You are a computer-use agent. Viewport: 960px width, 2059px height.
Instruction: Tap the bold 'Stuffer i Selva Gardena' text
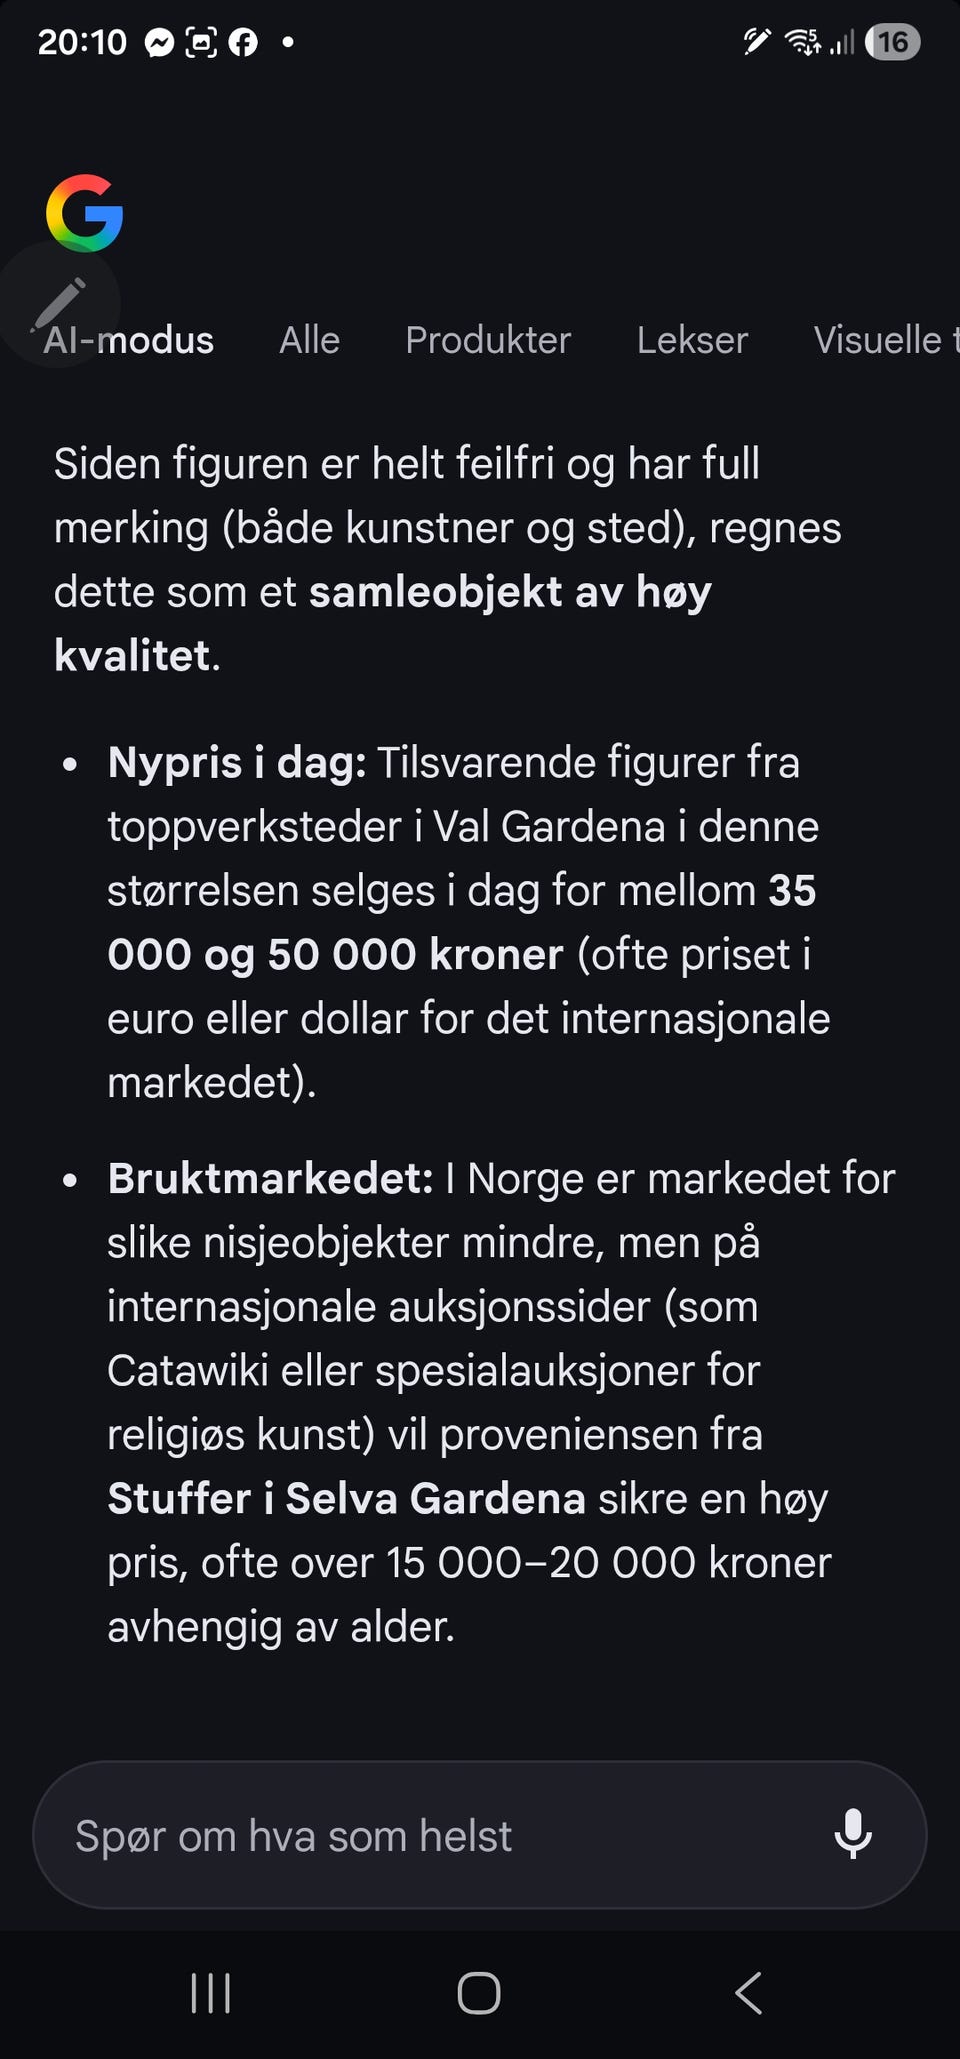tap(346, 1498)
